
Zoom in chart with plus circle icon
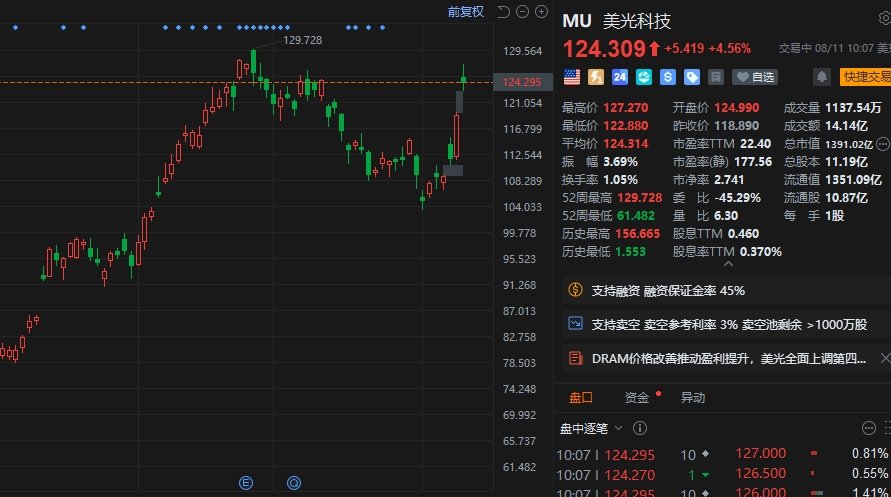(542, 12)
